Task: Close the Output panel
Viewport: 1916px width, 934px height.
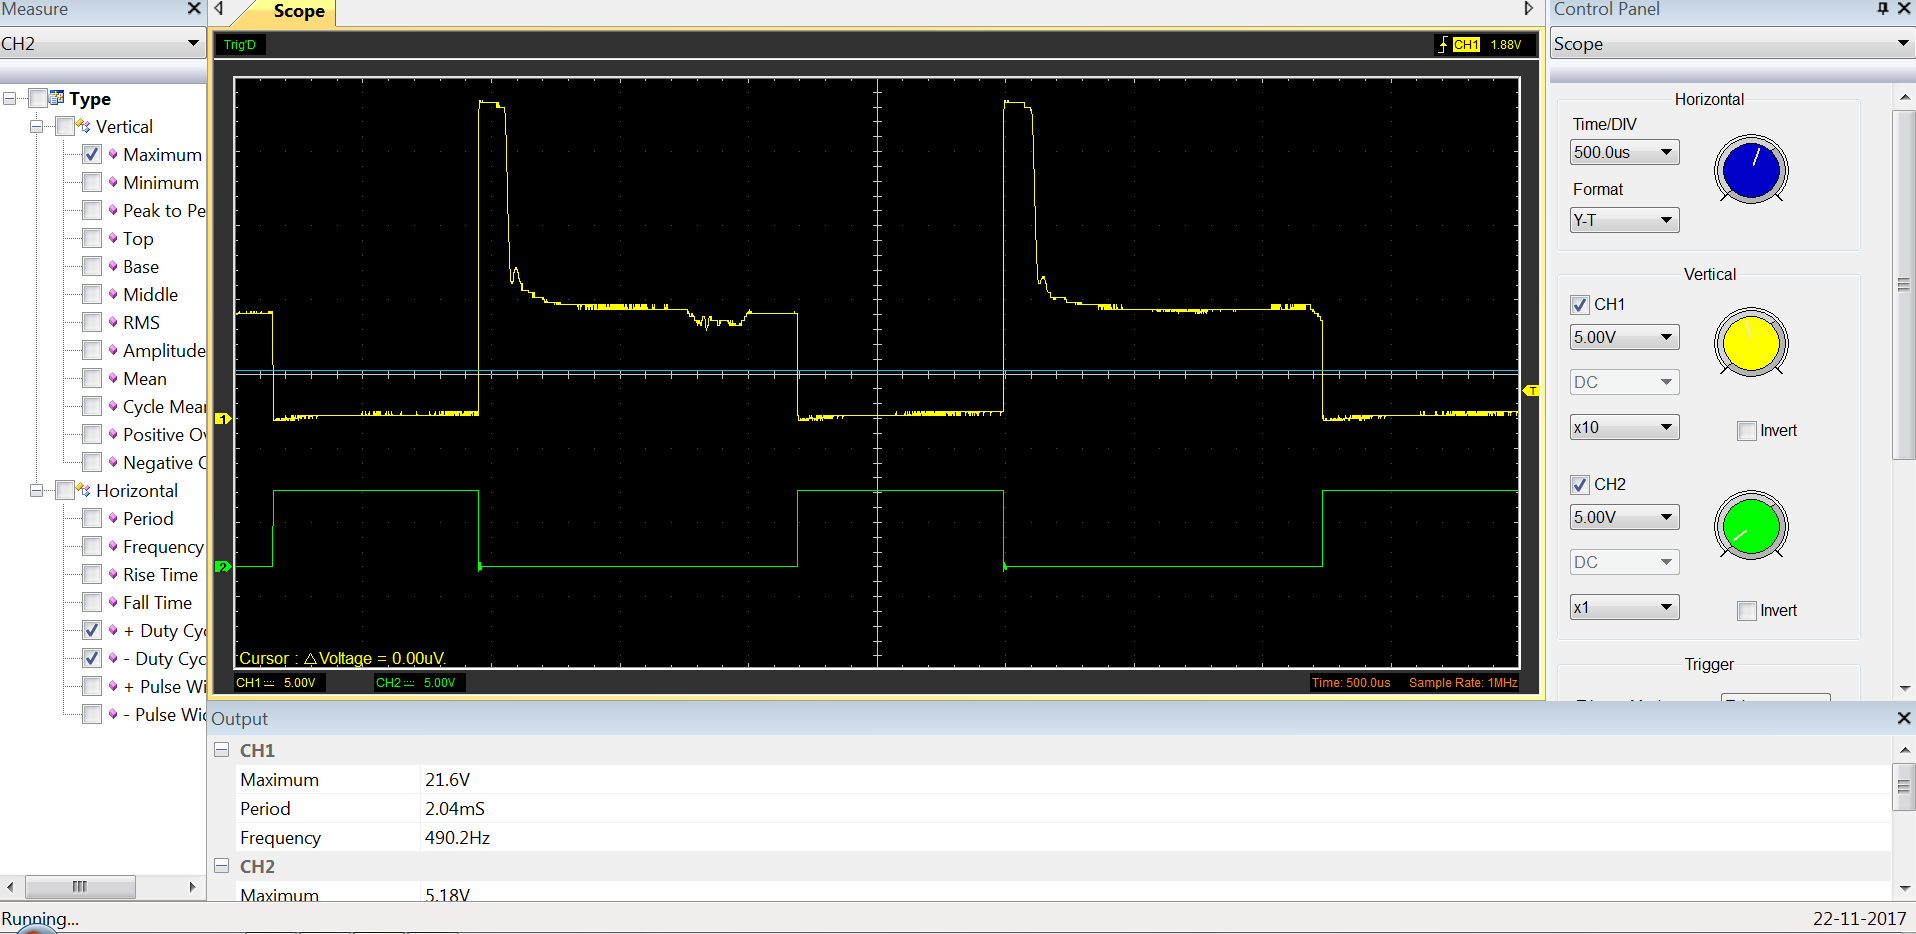Action: (1904, 718)
